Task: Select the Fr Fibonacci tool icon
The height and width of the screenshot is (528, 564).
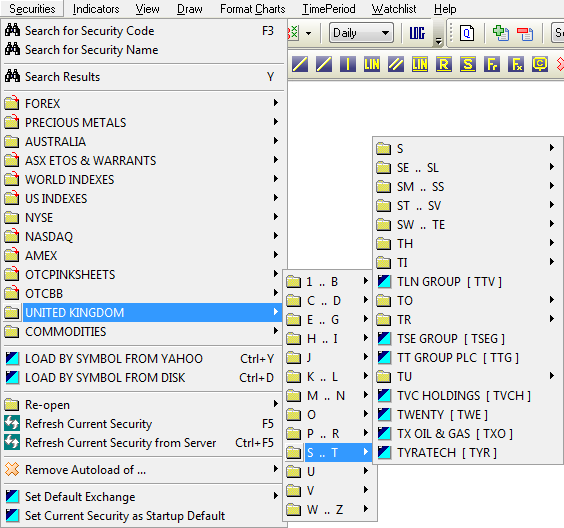Action: coord(492,64)
